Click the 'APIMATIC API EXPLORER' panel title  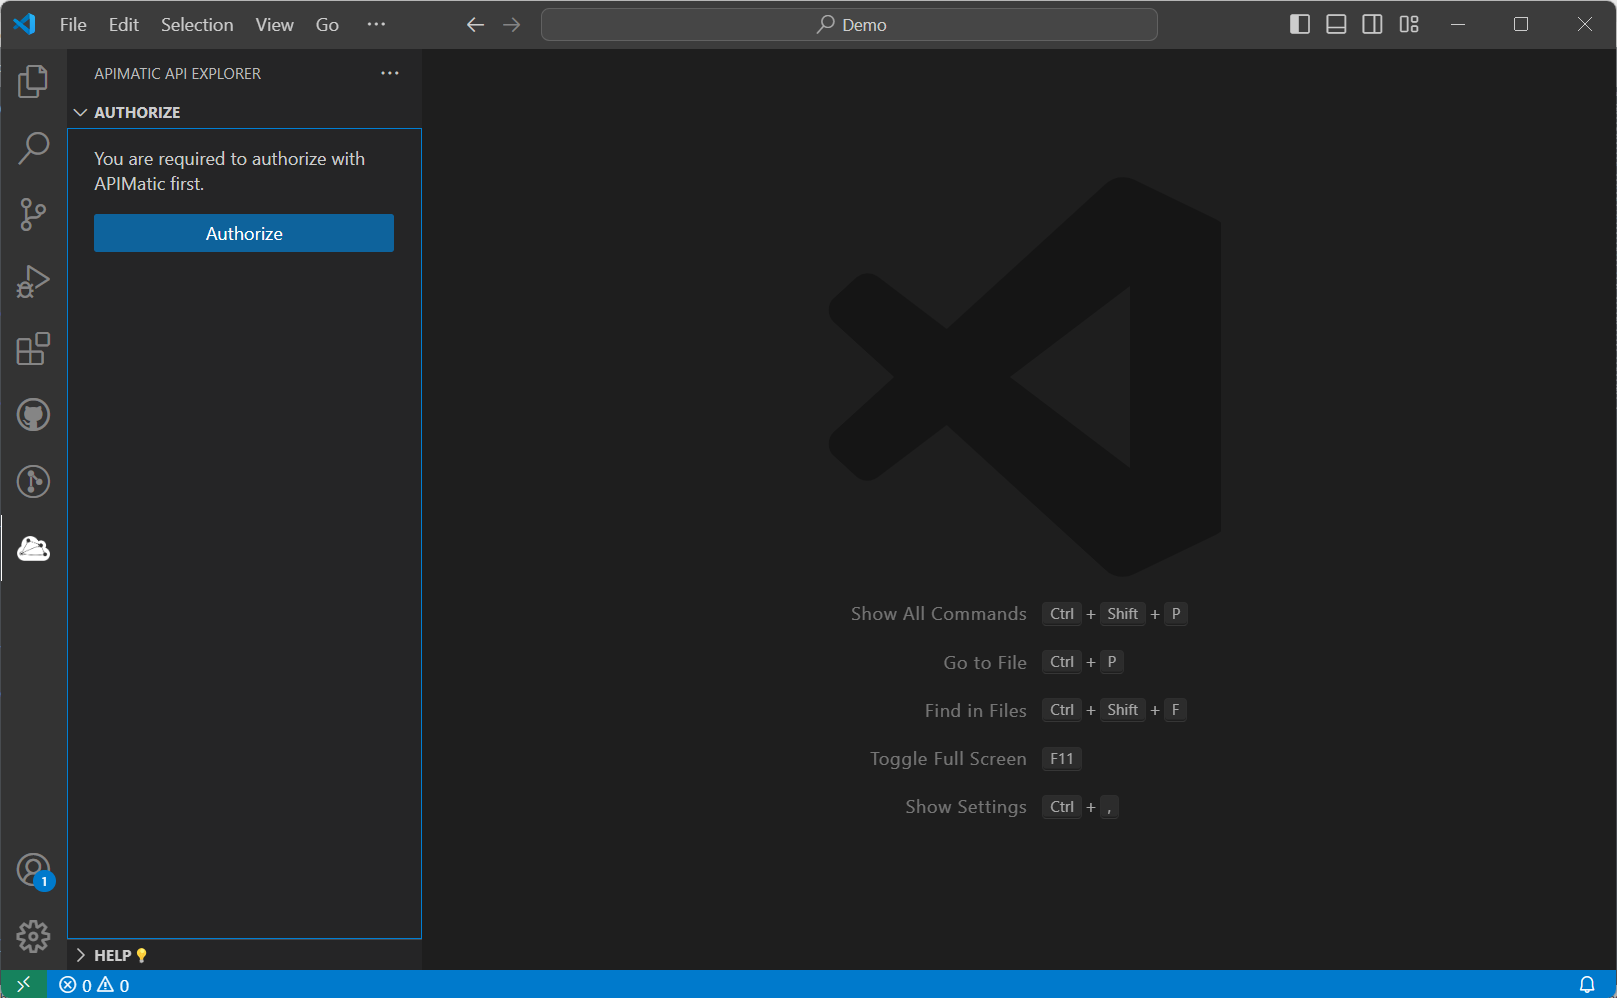178,74
